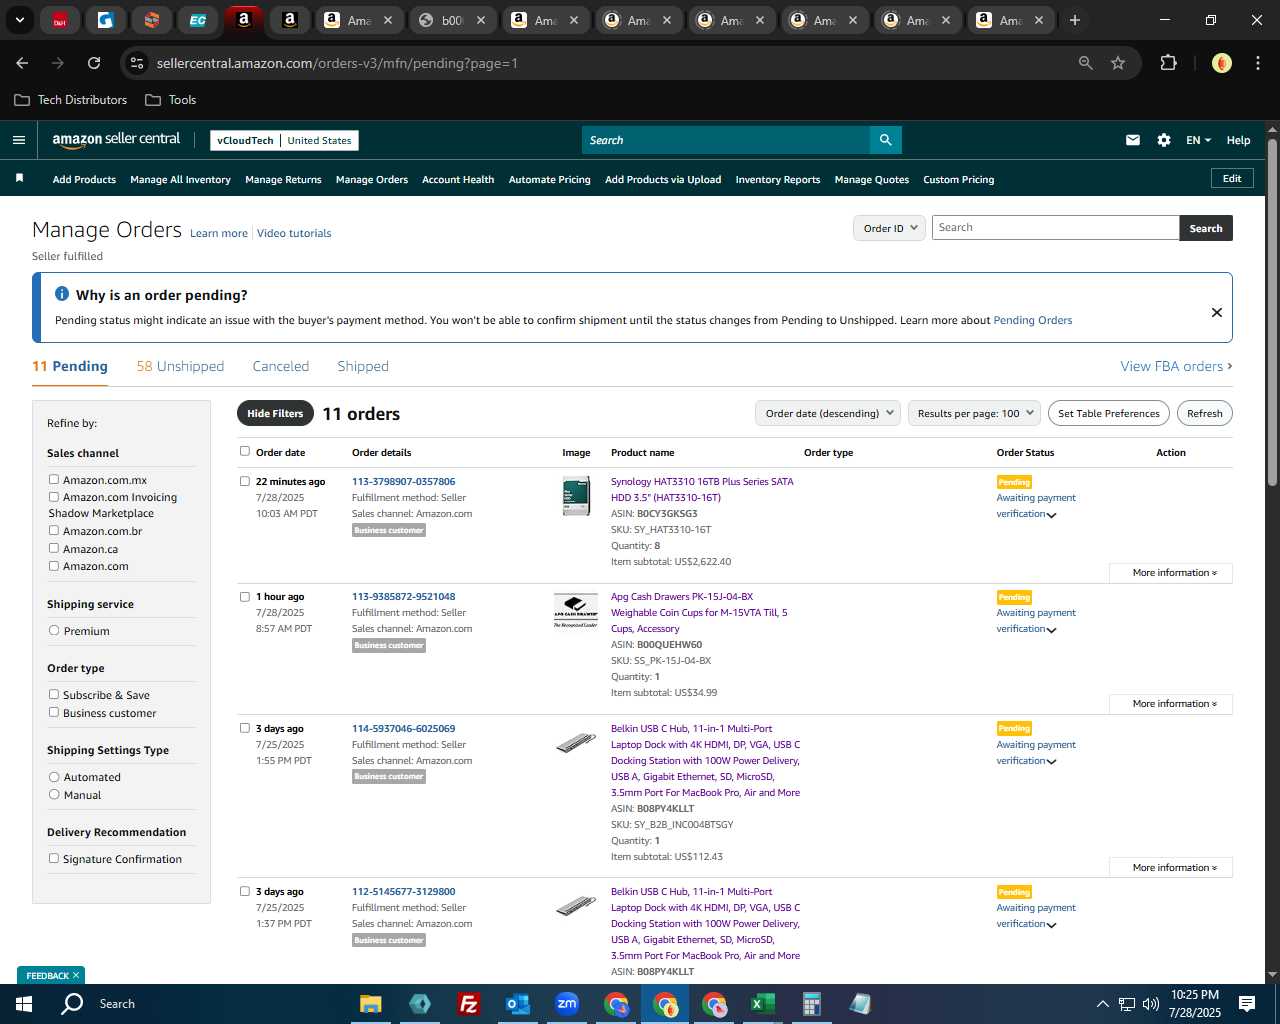Image resolution: width=1280 pixels, height=1024 pixels.
Task: Check the Amazon.ca filter checkbox
Action: [x=54, y=548]
